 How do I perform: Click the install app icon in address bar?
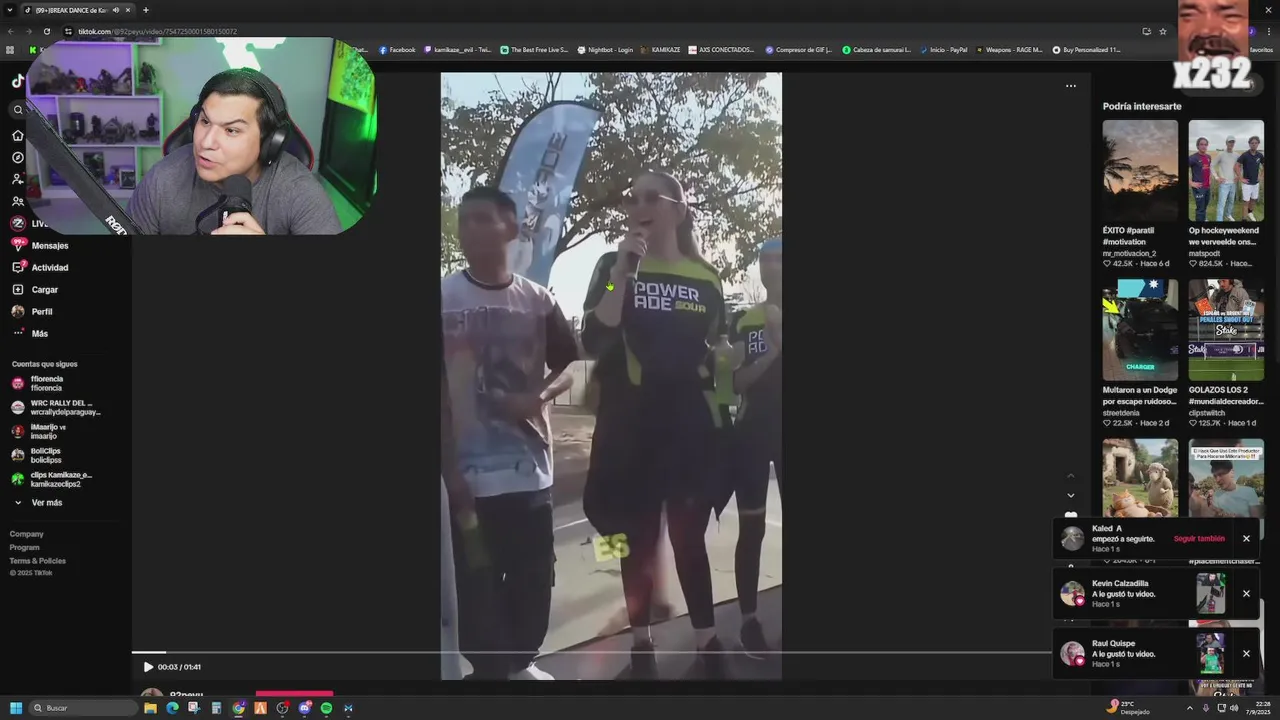click(x=1146, y=31)
